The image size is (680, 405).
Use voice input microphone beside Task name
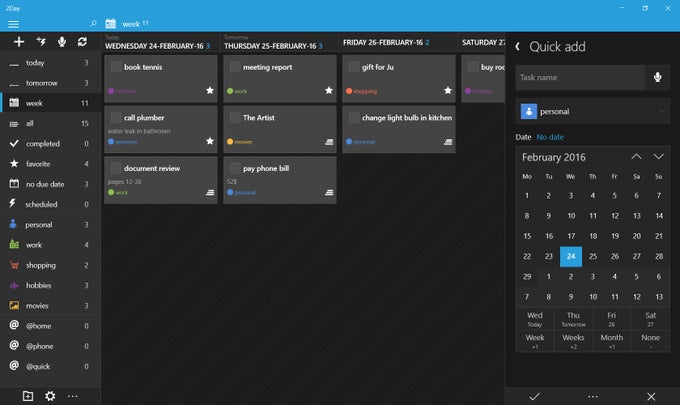click(x=658, y=77)
